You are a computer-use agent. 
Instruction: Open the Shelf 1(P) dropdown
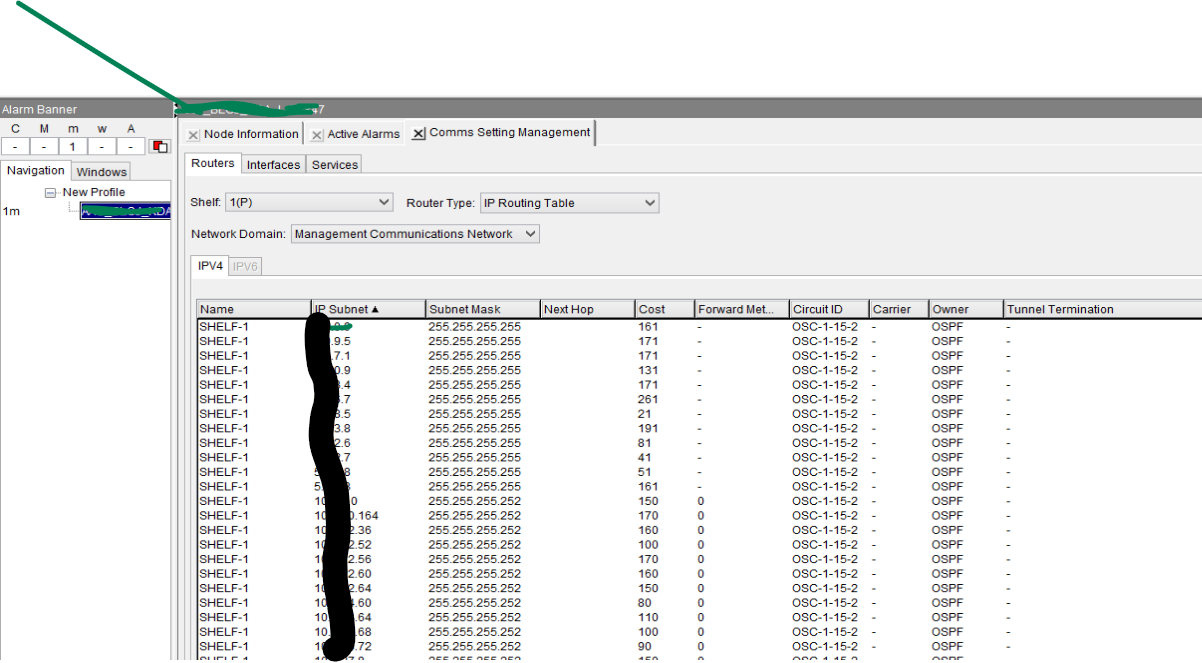(308, 203)
